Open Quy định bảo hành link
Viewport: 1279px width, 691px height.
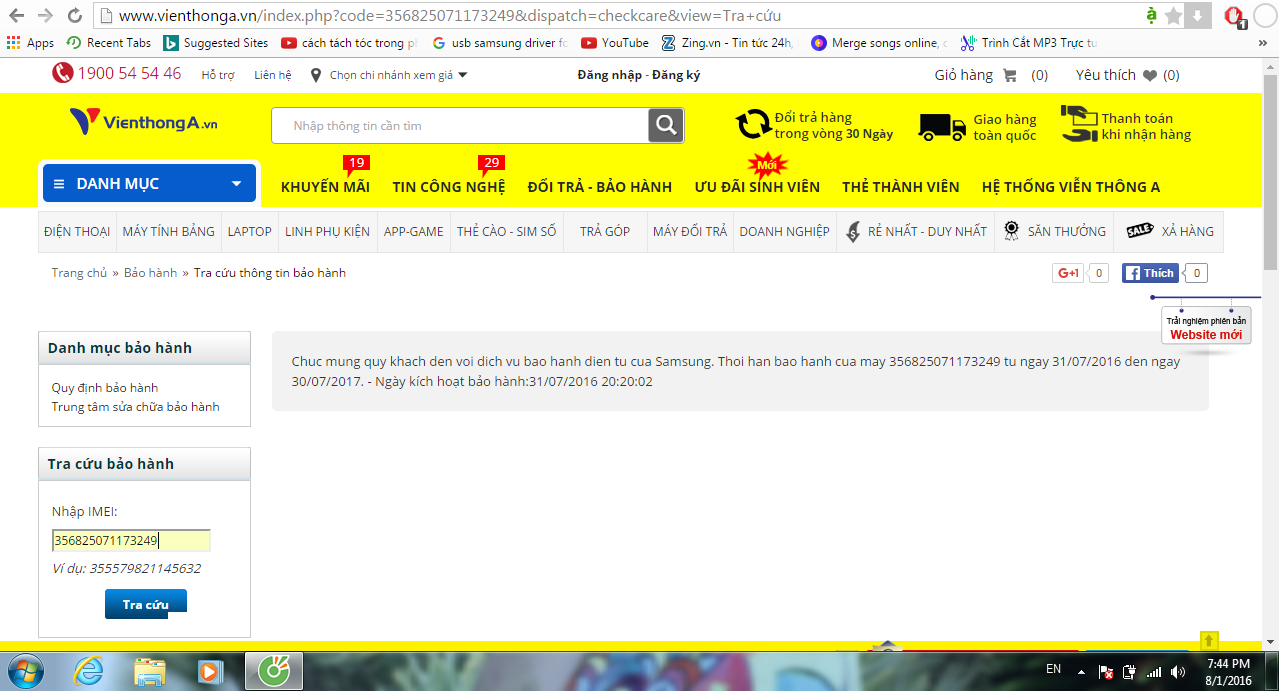pyautogui.click(x=105, y=387)
